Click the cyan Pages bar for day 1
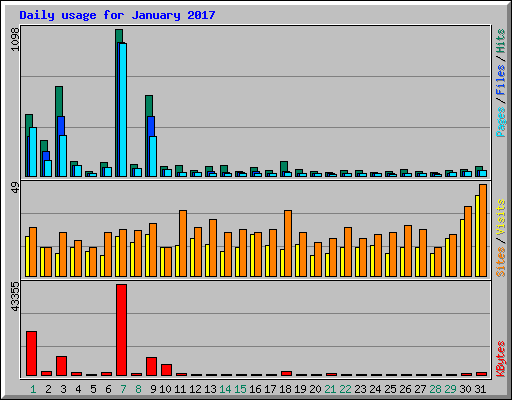Viewport: 512px width, 400px height. tap(33, 152)
